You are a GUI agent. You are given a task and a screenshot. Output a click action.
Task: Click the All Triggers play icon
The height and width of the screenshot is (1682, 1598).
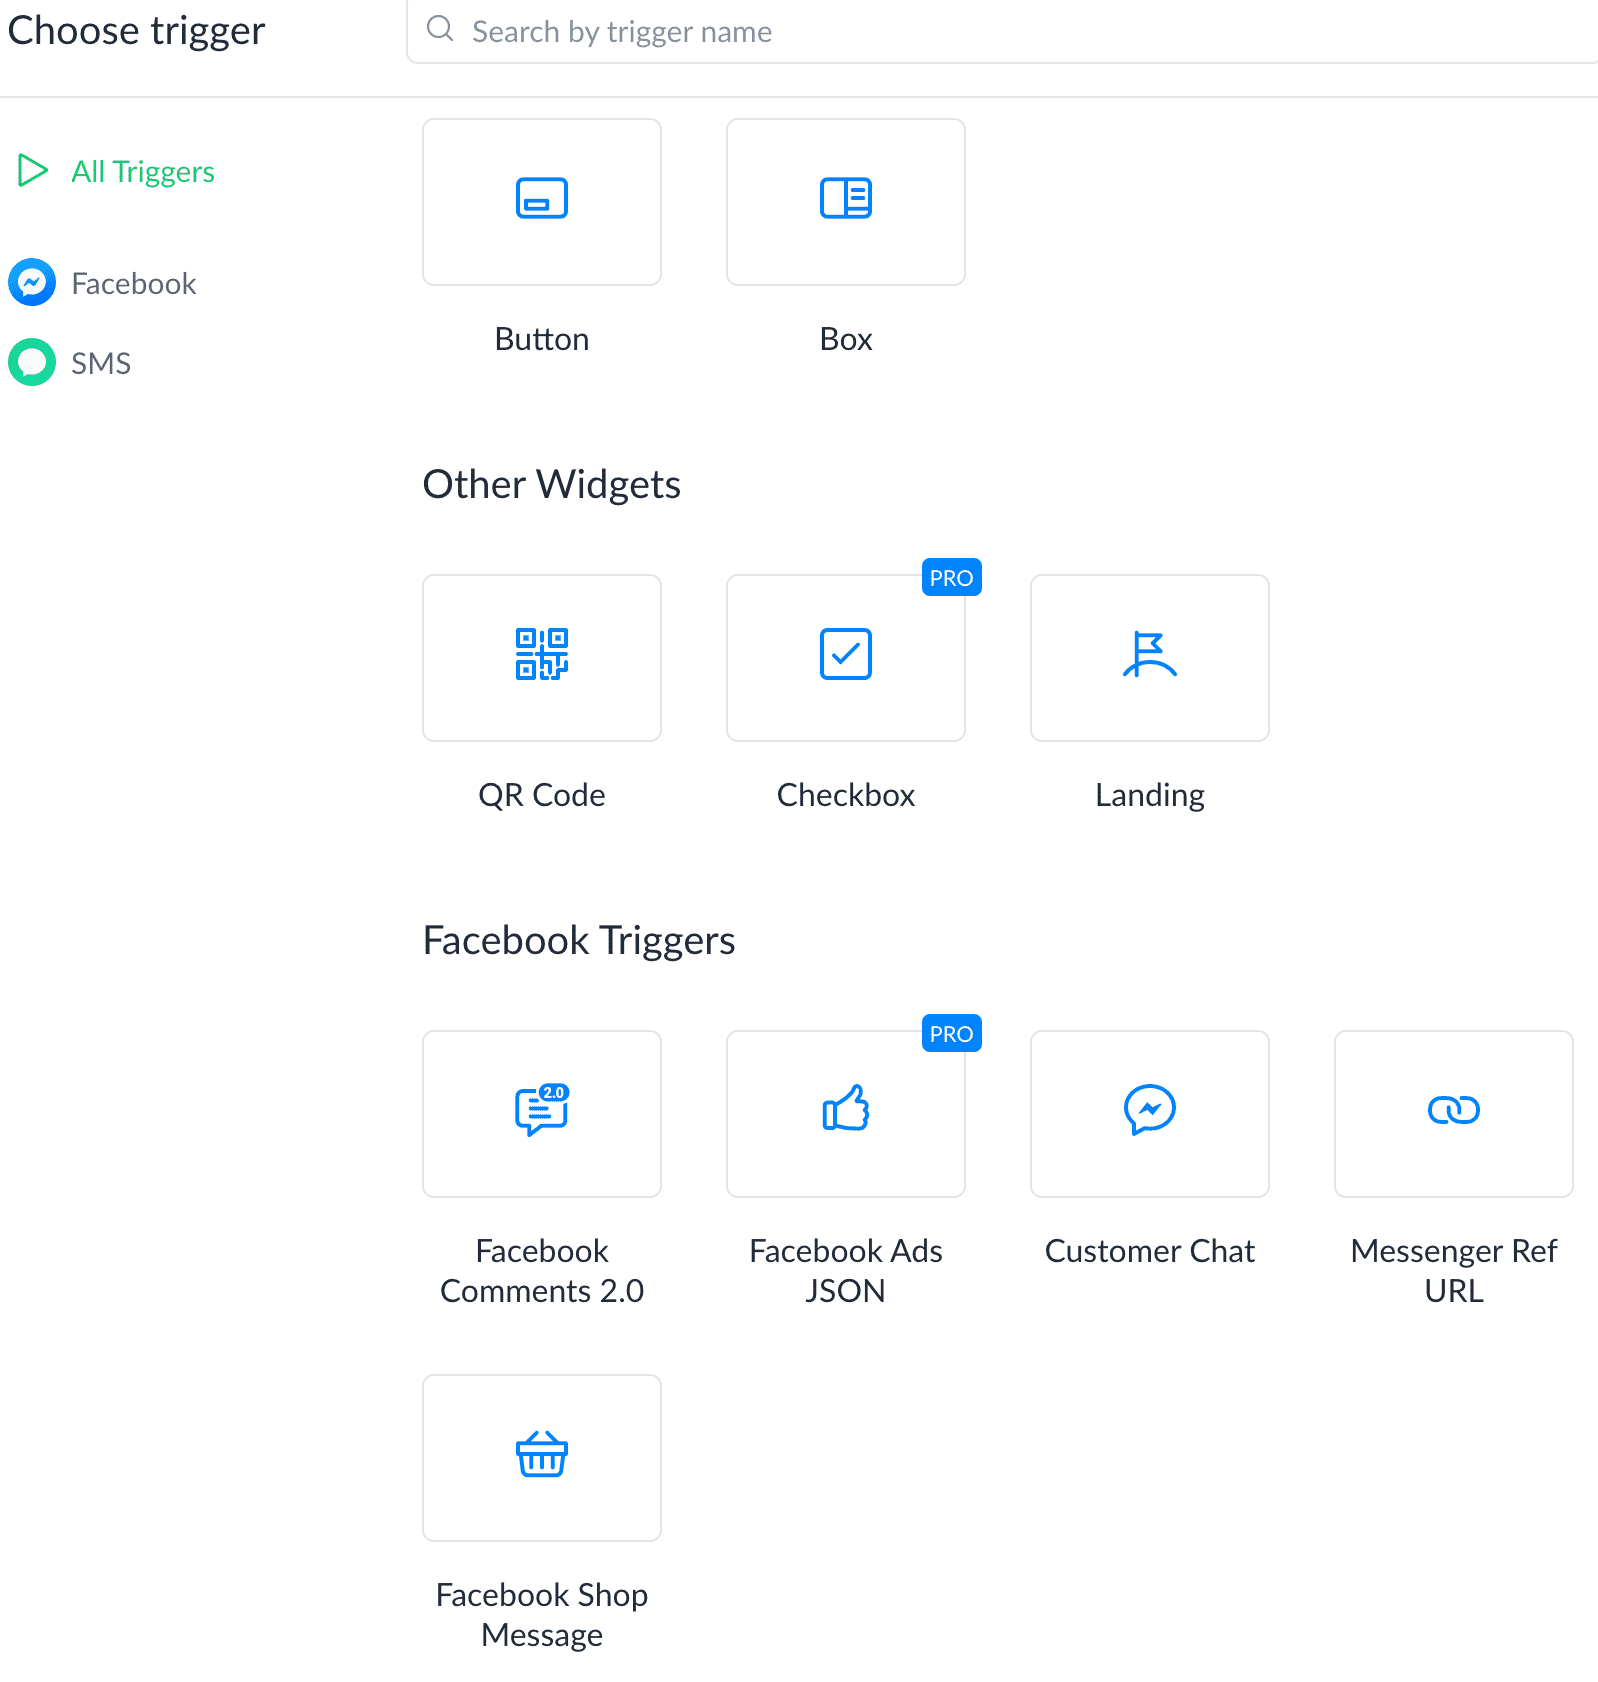32,171
